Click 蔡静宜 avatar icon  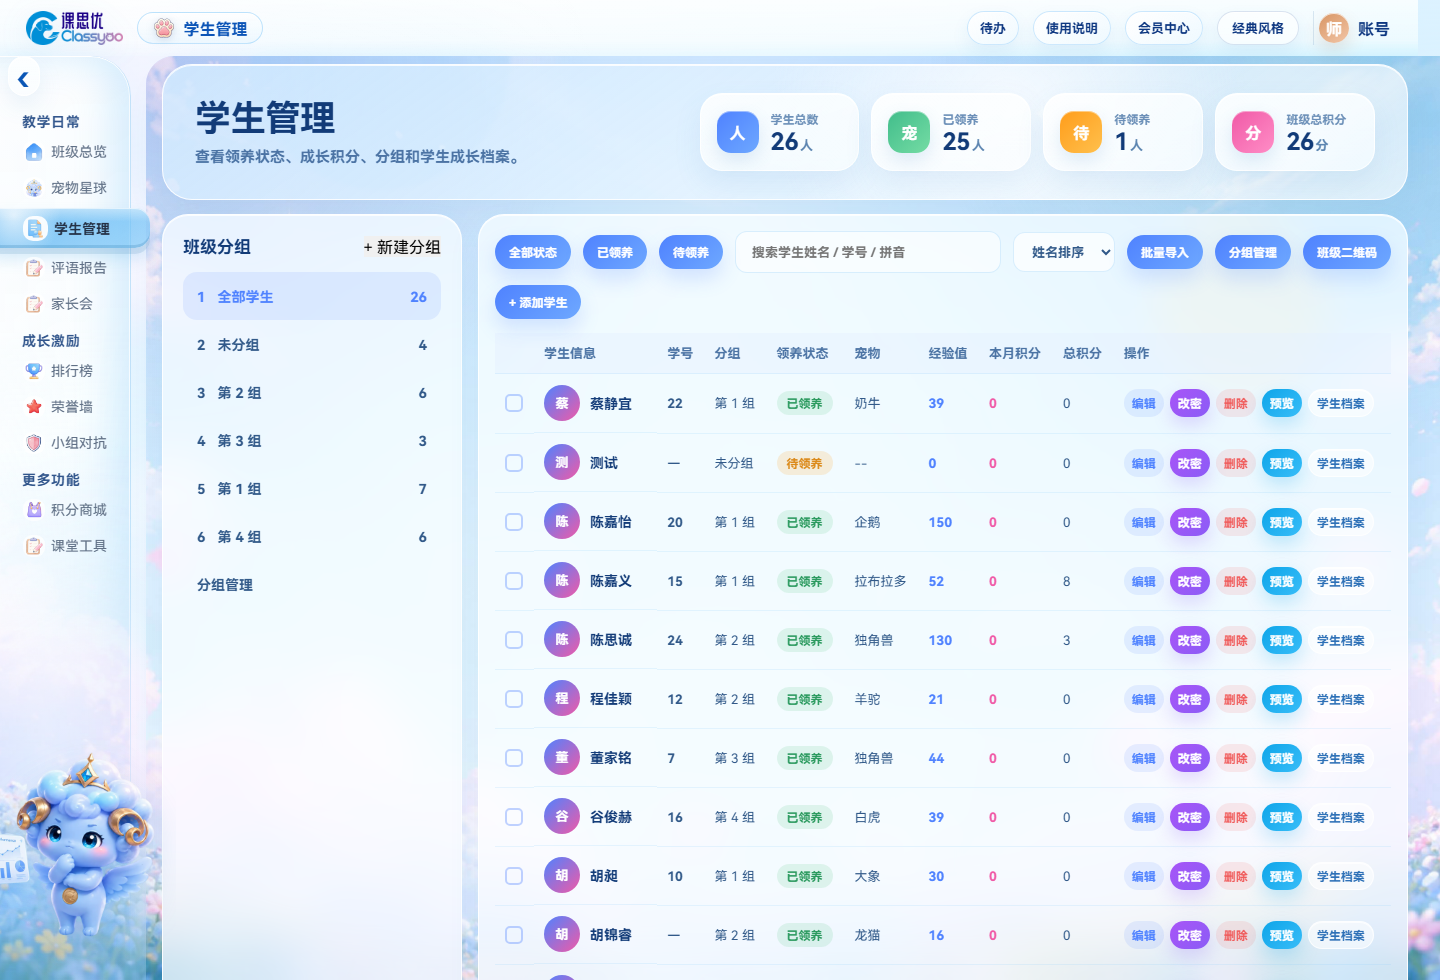562,403
